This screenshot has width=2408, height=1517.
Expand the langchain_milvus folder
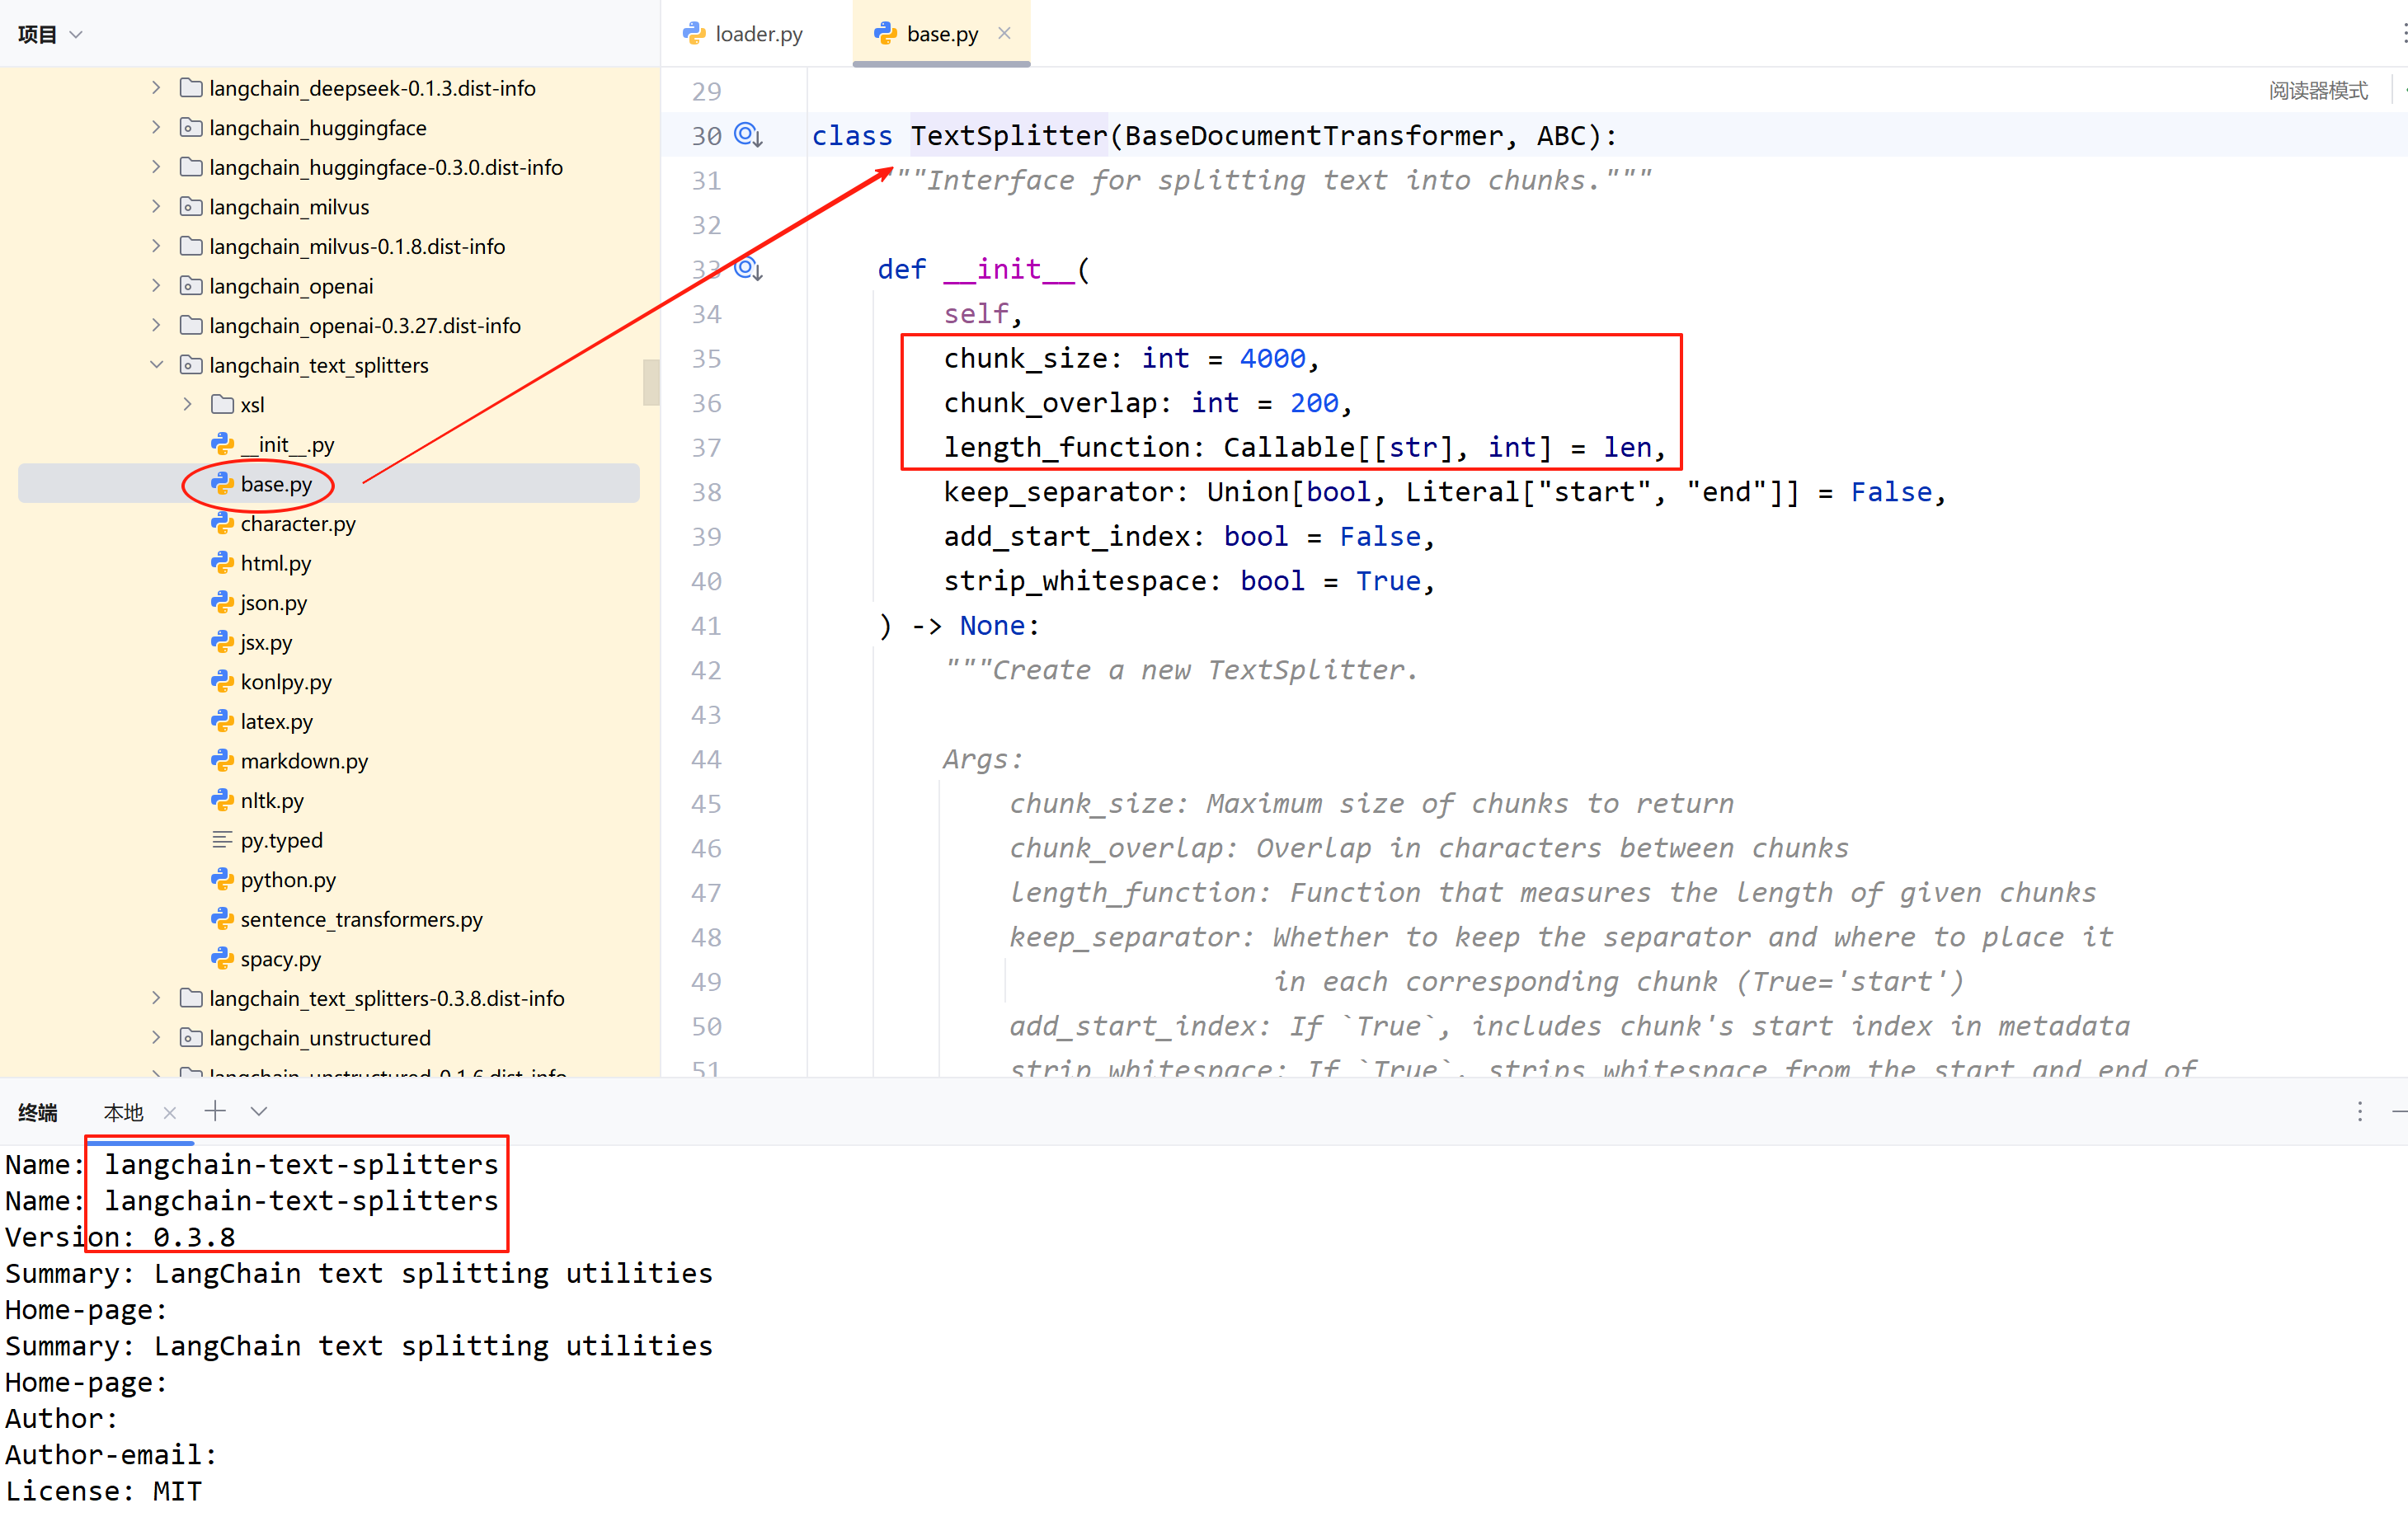coord(156,206)
